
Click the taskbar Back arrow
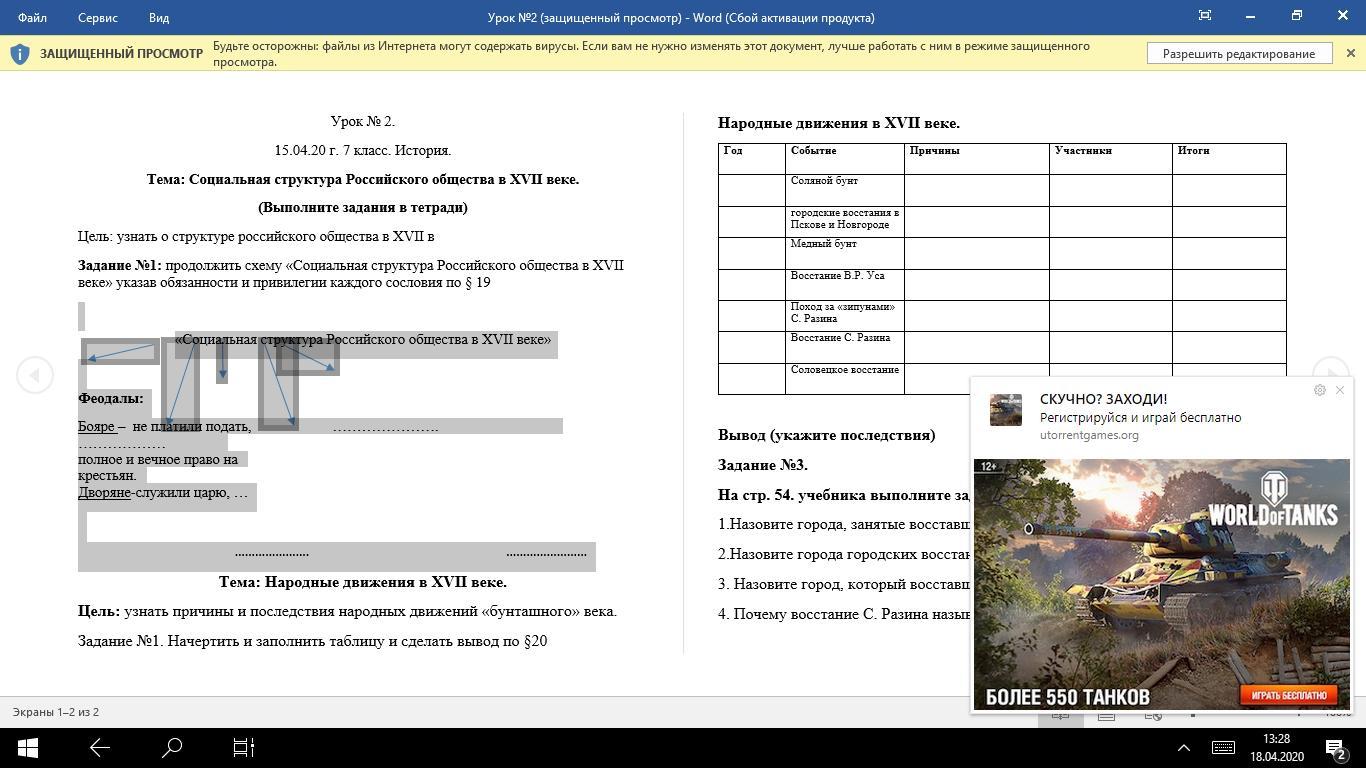pyautogui.click(x=100, y=747)
